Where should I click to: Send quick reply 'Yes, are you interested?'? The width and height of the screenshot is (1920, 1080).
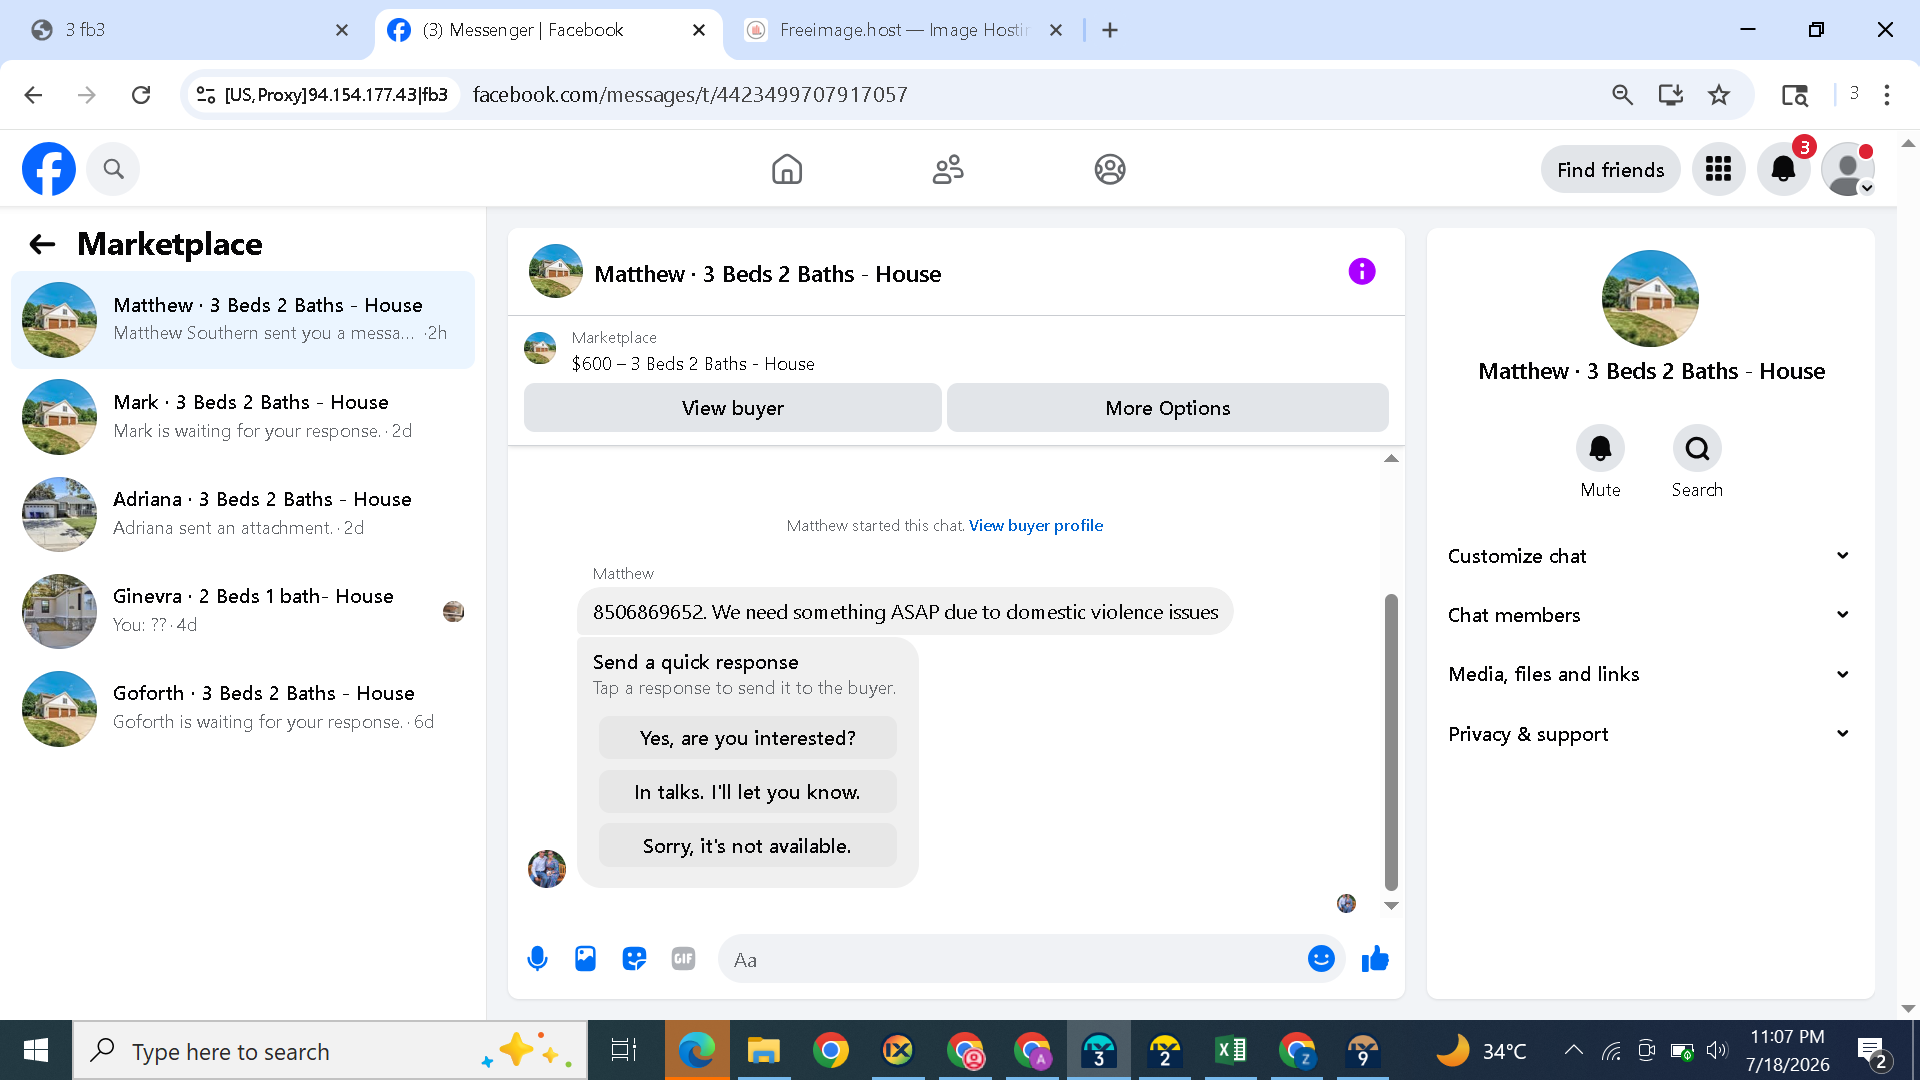click(748, 738)
